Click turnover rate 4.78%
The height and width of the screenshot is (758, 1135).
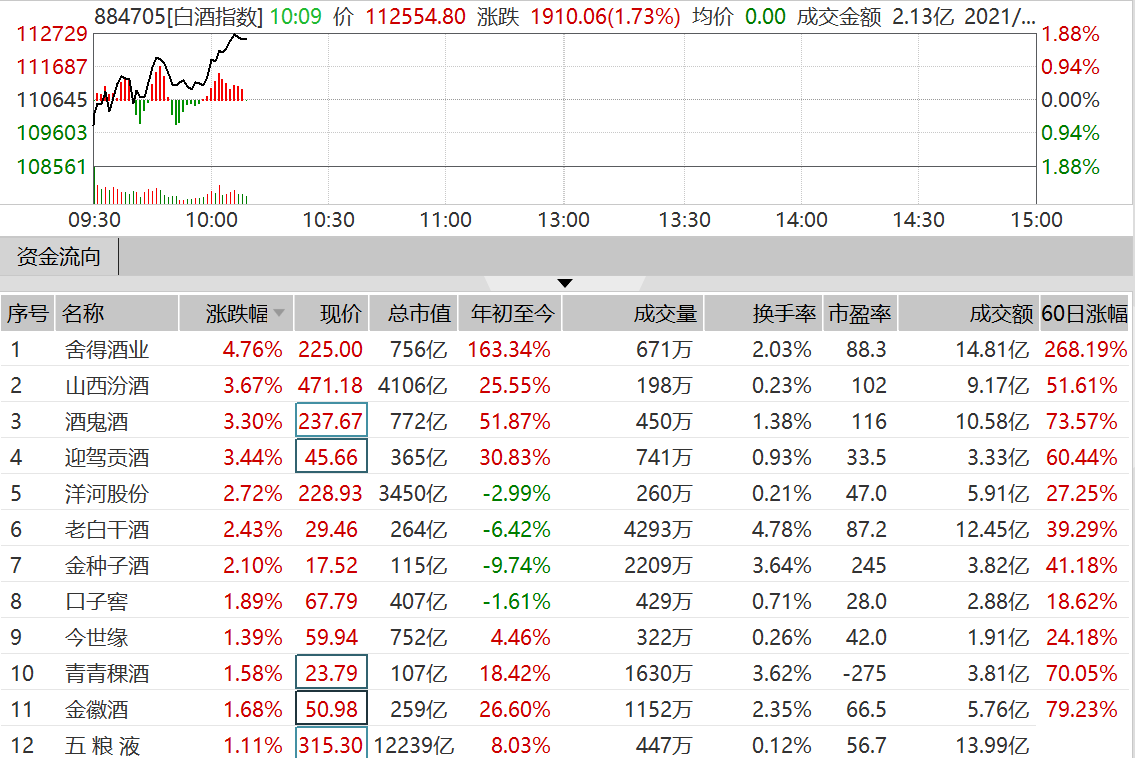(782, 530)
